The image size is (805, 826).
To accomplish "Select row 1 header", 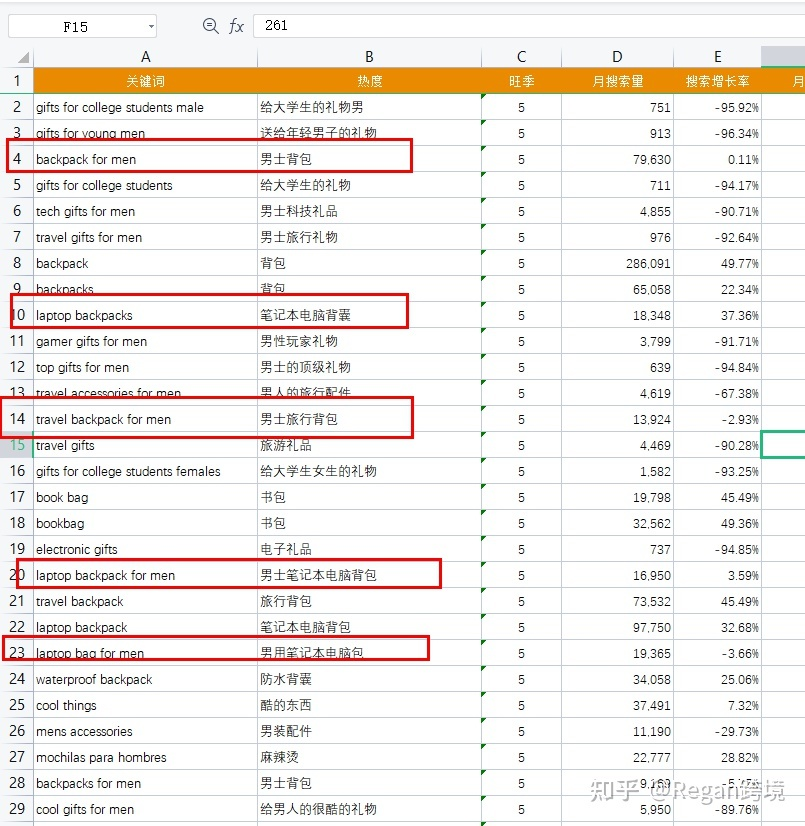I will [17, 81].
